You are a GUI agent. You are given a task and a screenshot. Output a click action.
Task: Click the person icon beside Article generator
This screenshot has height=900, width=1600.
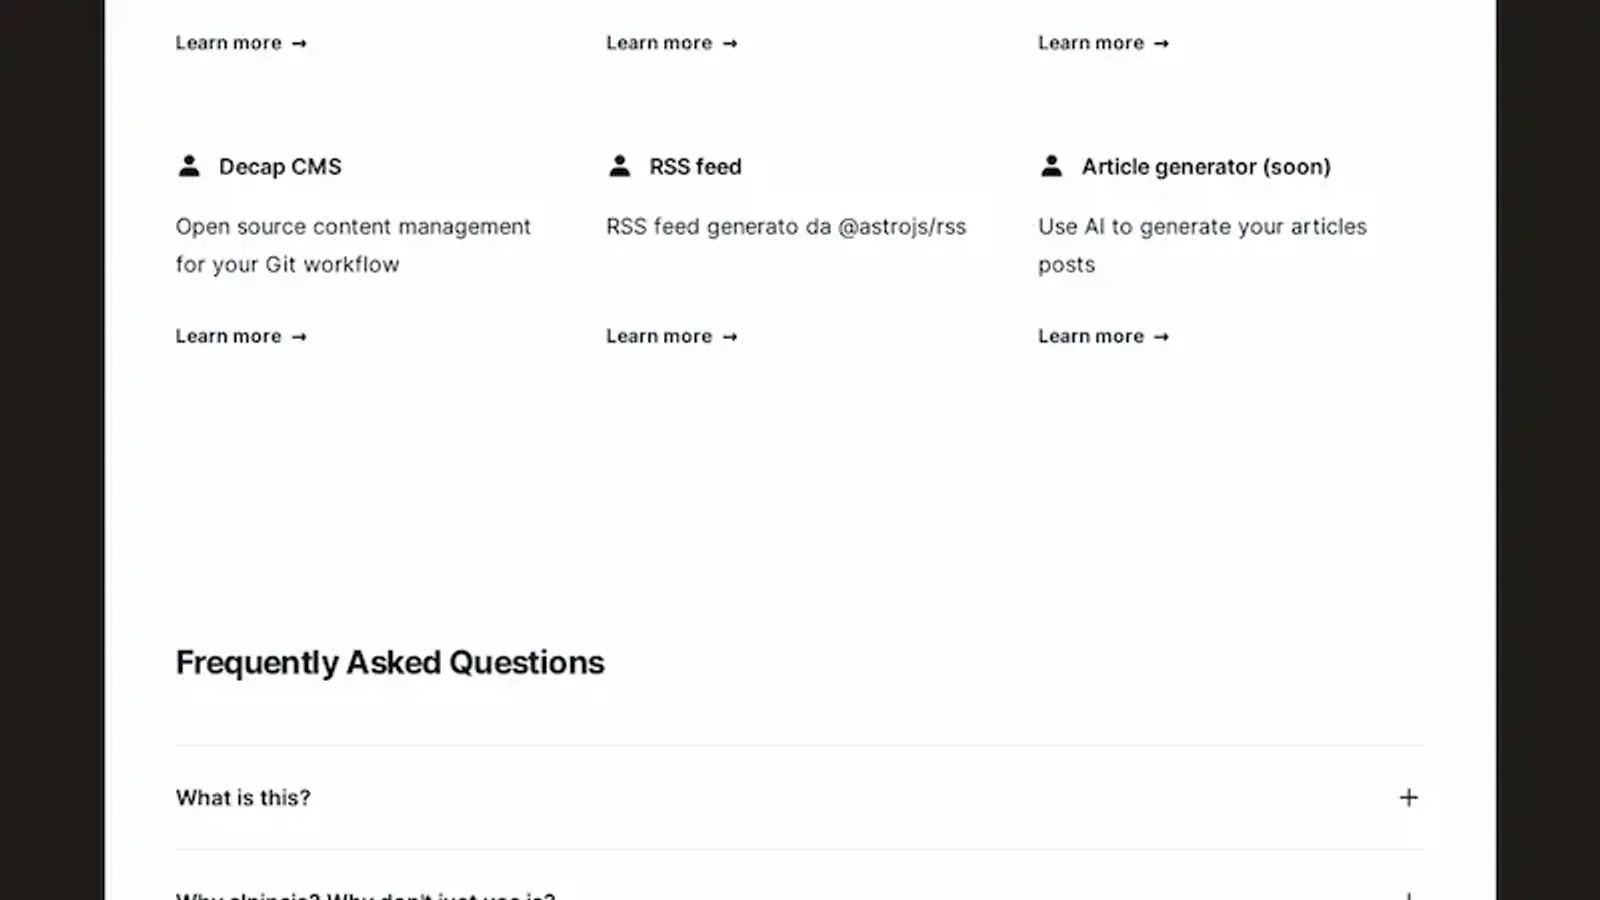point(1051,166)
